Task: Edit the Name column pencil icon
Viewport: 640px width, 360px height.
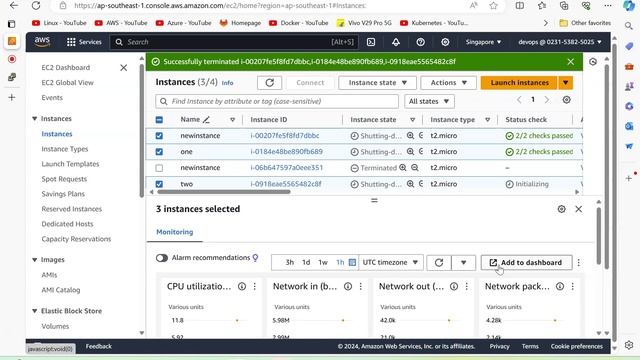Action: (207, 120)
